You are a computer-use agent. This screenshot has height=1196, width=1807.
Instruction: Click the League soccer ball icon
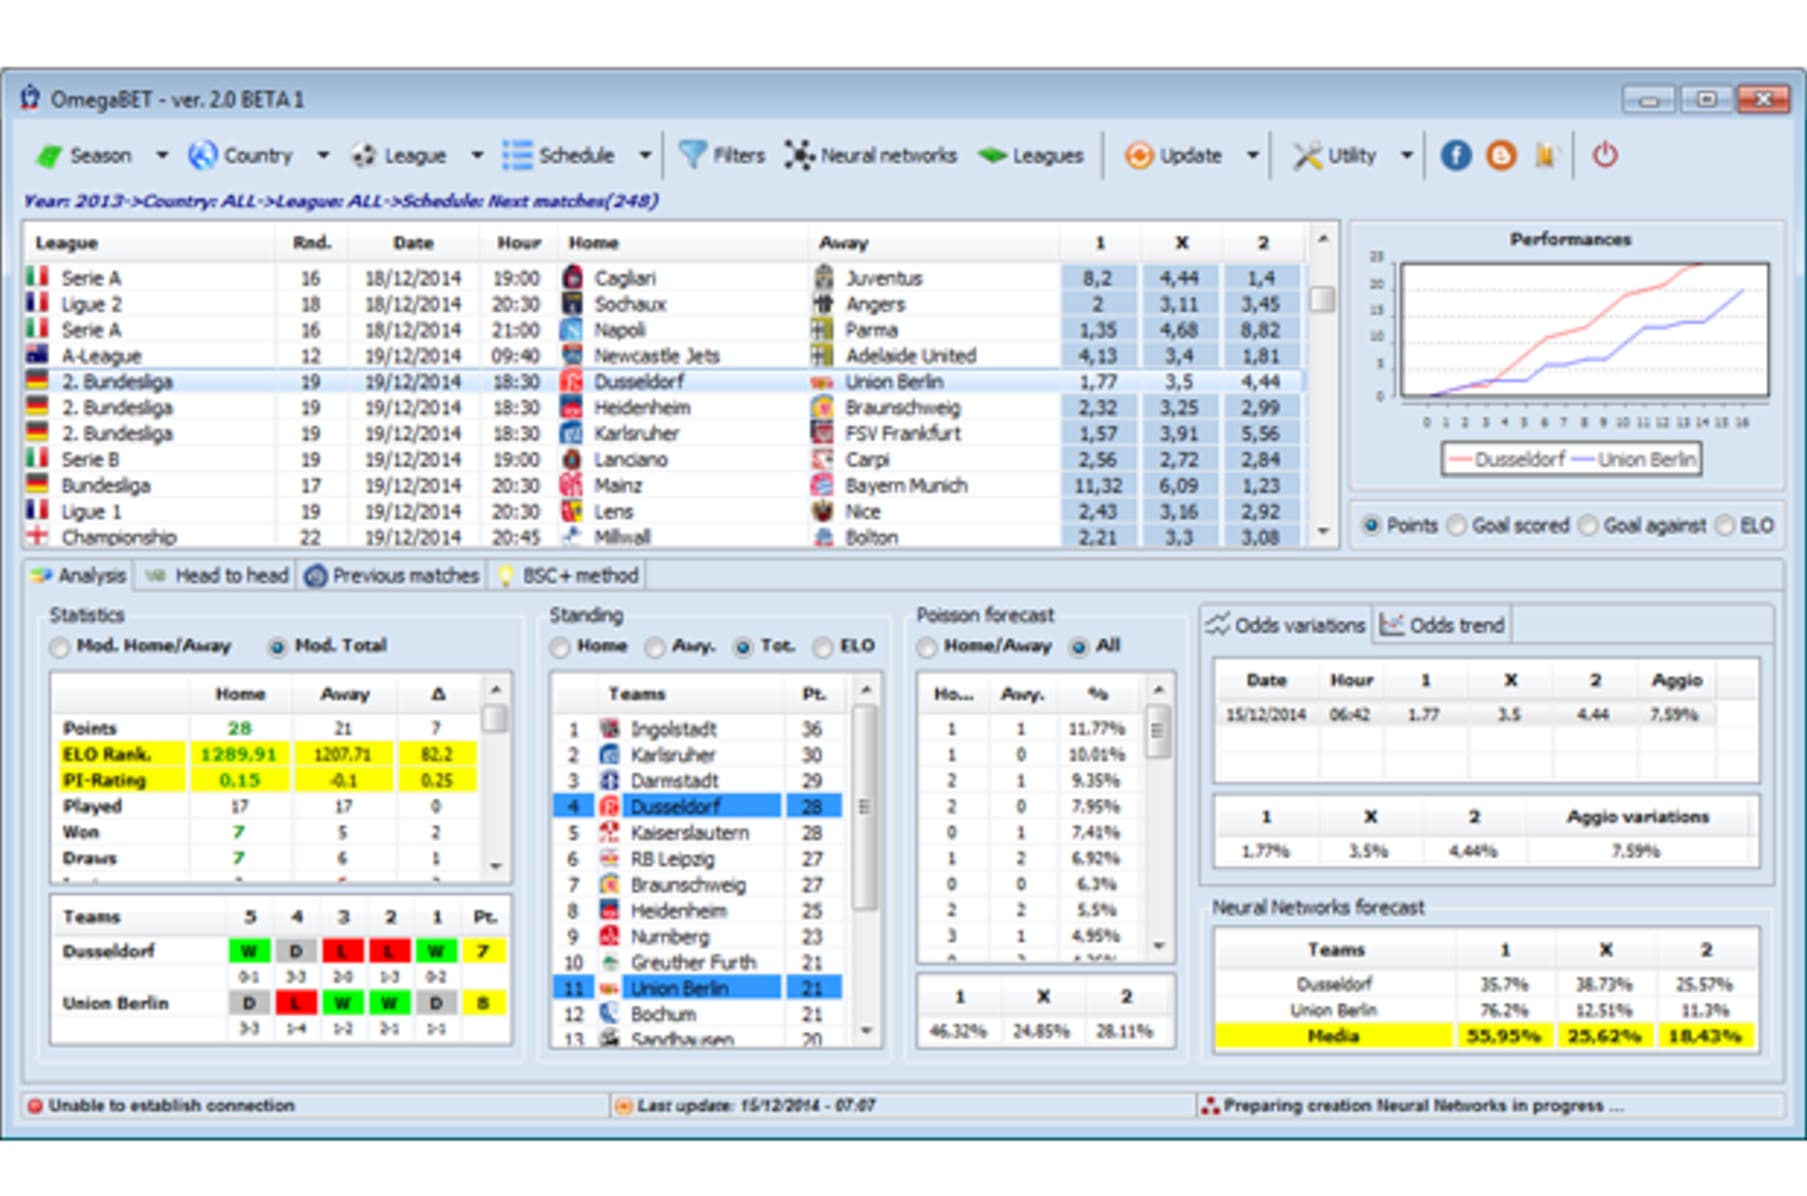(364, 156)
